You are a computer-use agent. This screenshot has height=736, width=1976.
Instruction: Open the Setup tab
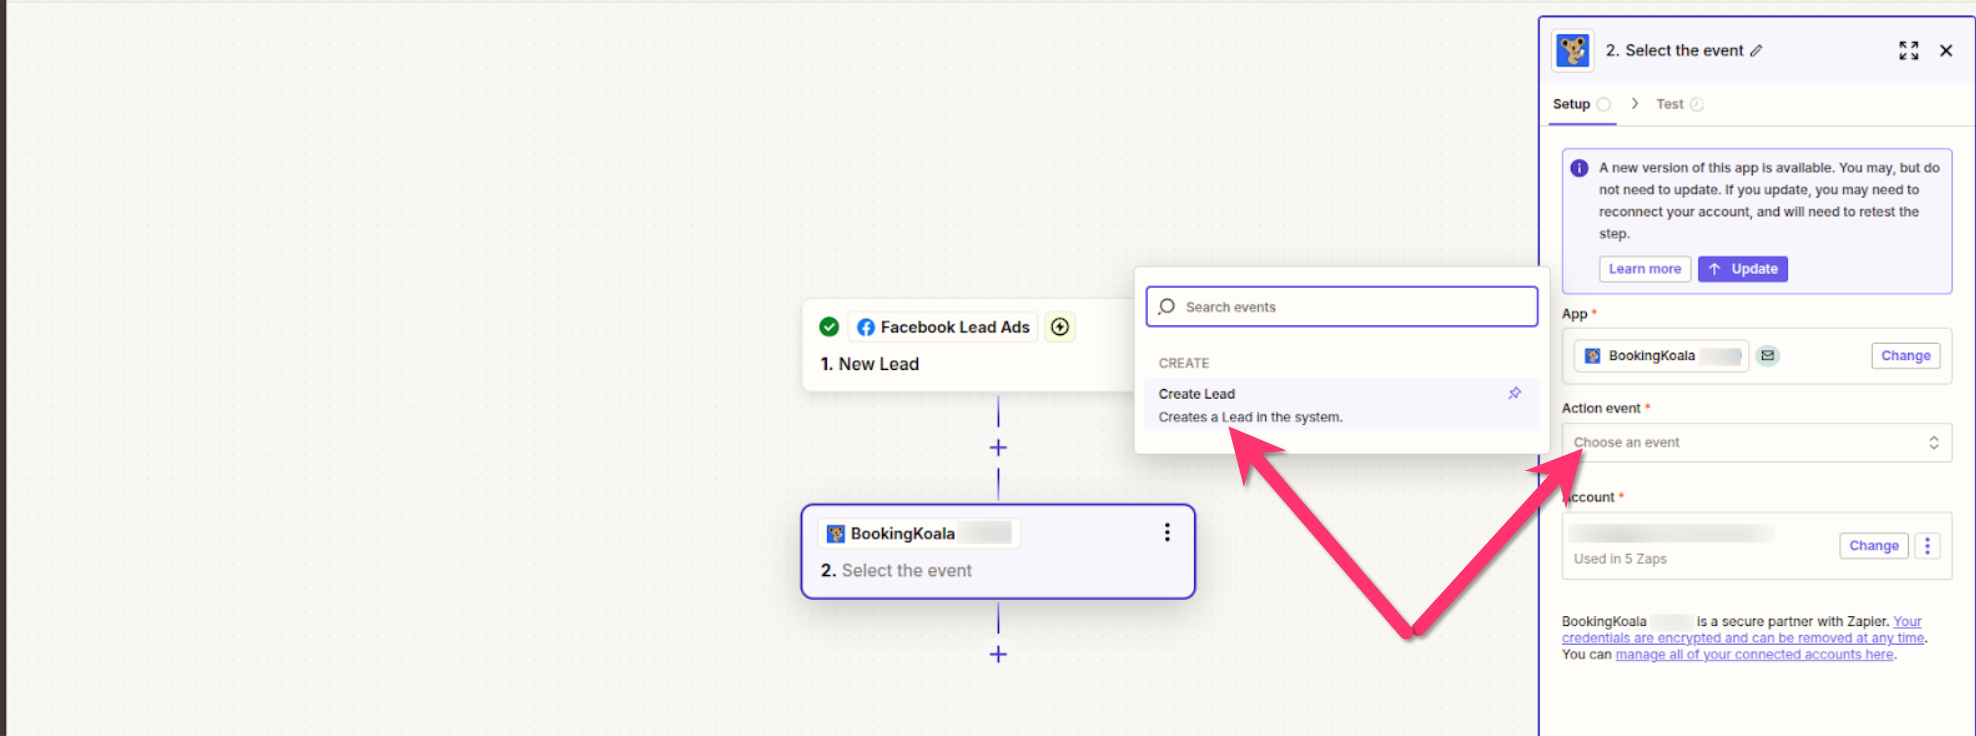[1571, 104]
